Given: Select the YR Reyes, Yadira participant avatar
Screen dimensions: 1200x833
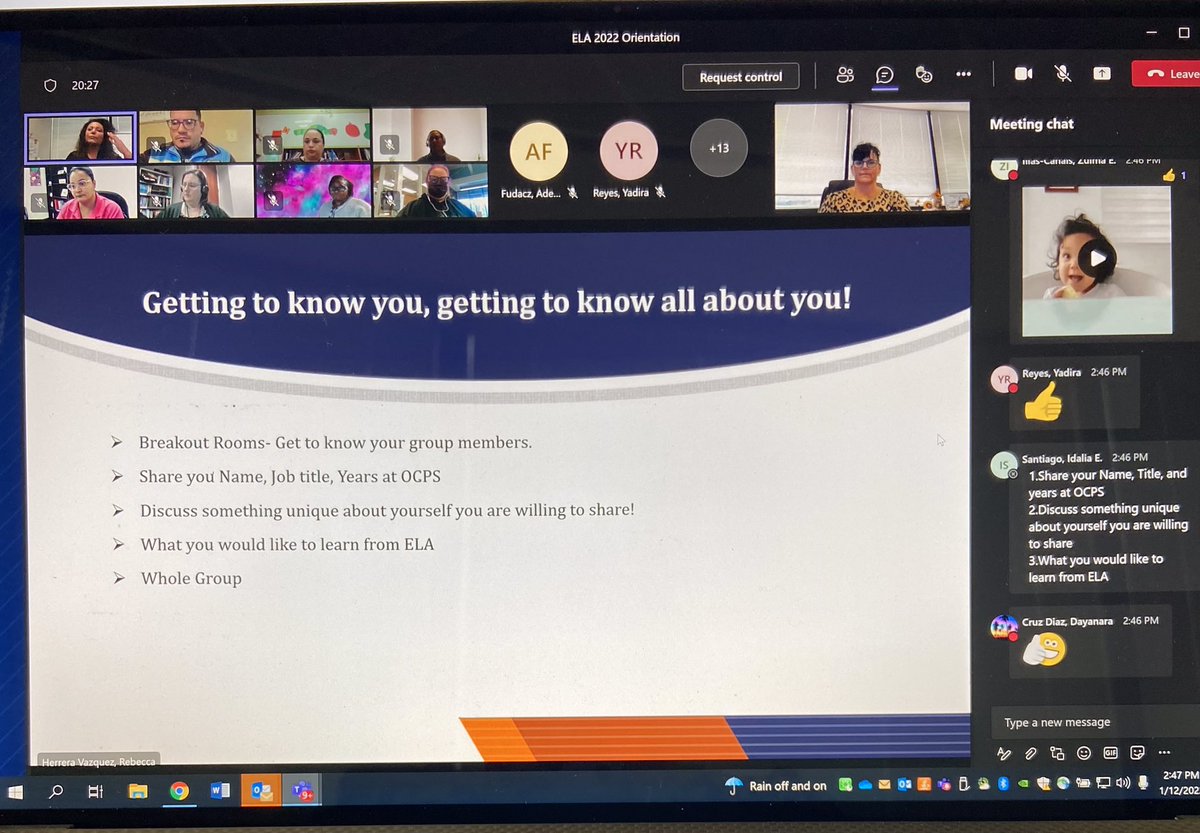Looking at the screenshot, I should 629,152.
